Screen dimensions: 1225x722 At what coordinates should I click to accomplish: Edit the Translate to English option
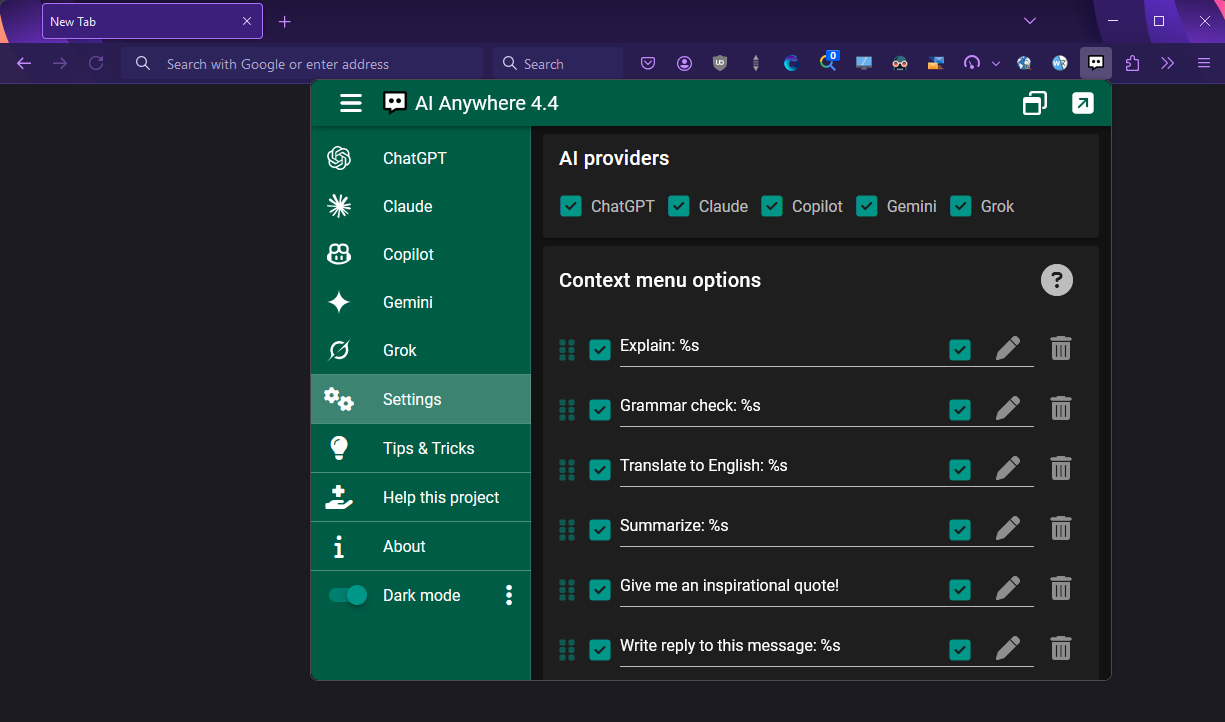[x=1008, y=468]
